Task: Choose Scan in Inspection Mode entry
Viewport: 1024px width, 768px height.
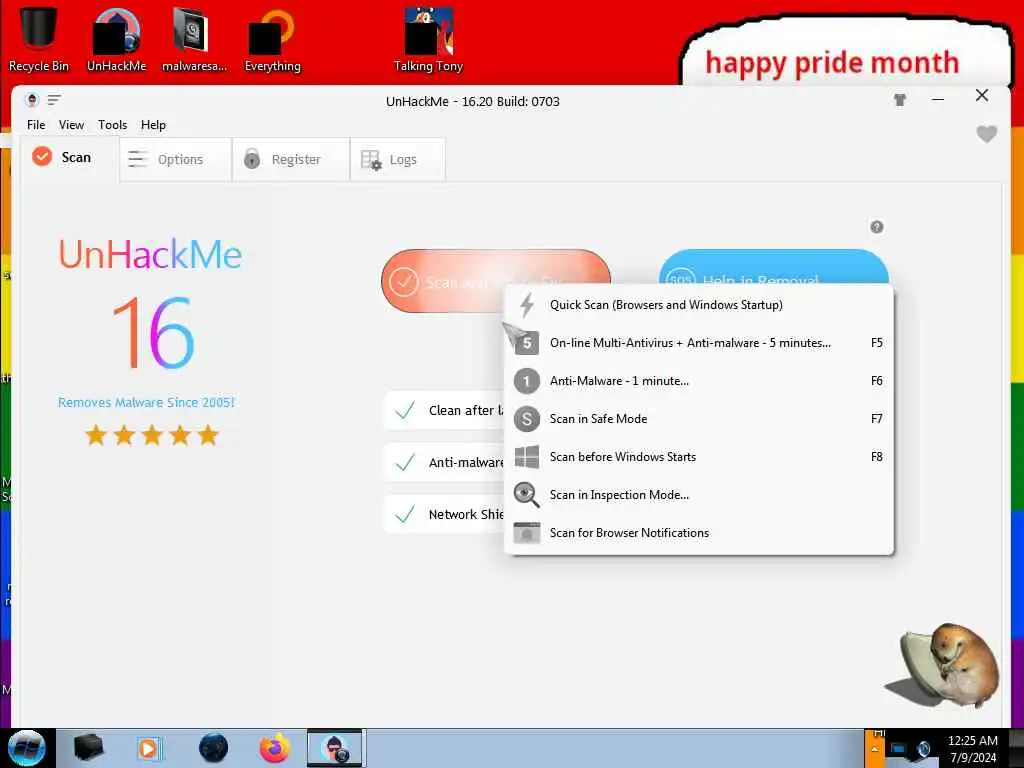Action: [x=699, y=494]
